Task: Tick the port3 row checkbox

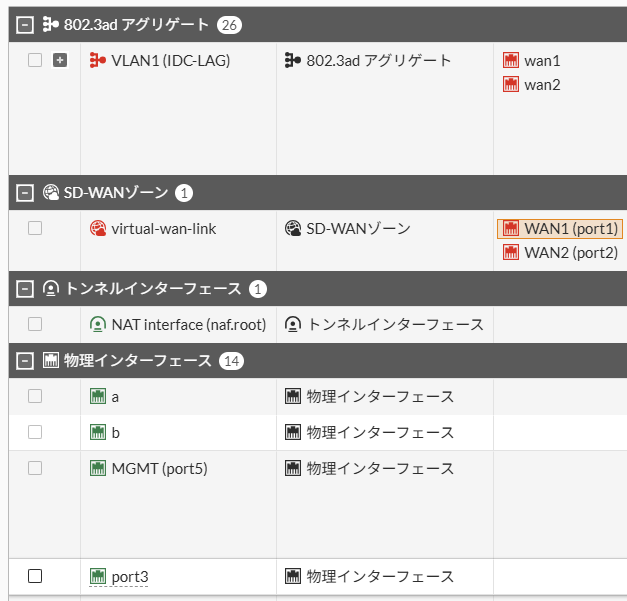Action: pos(35,576)
